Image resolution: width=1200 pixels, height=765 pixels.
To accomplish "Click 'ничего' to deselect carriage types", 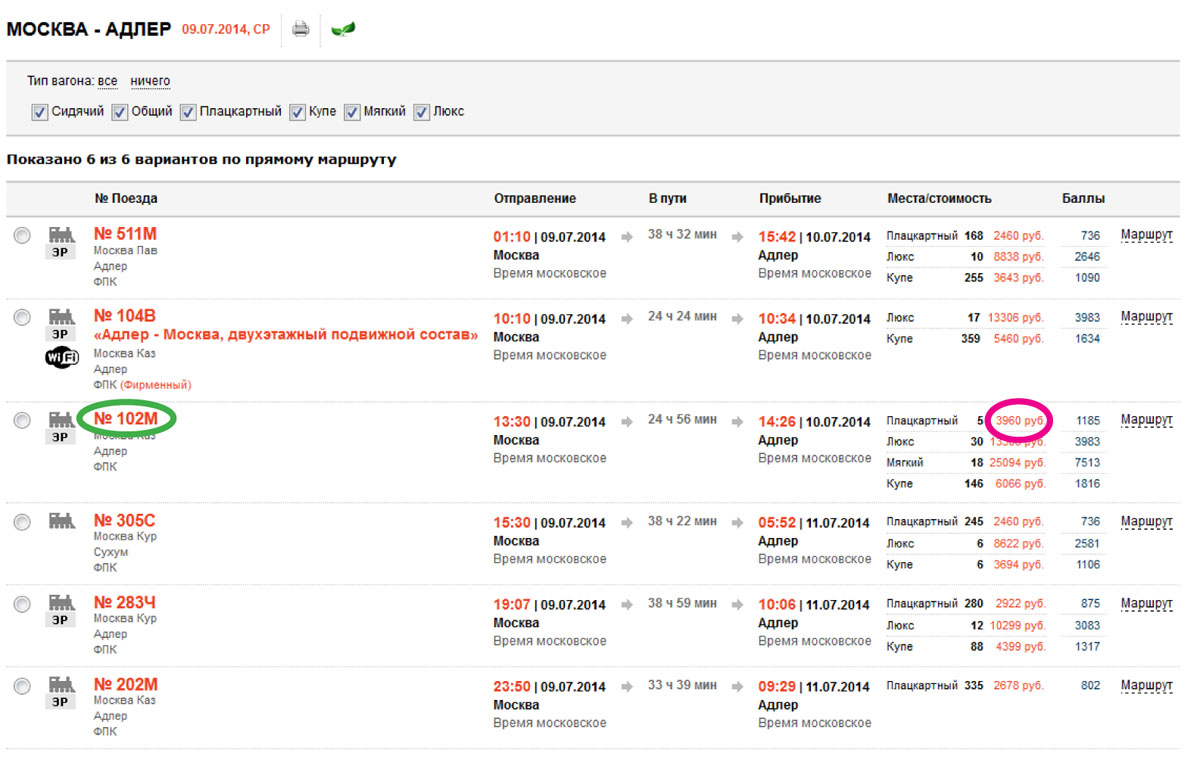I will coord(150,81).
